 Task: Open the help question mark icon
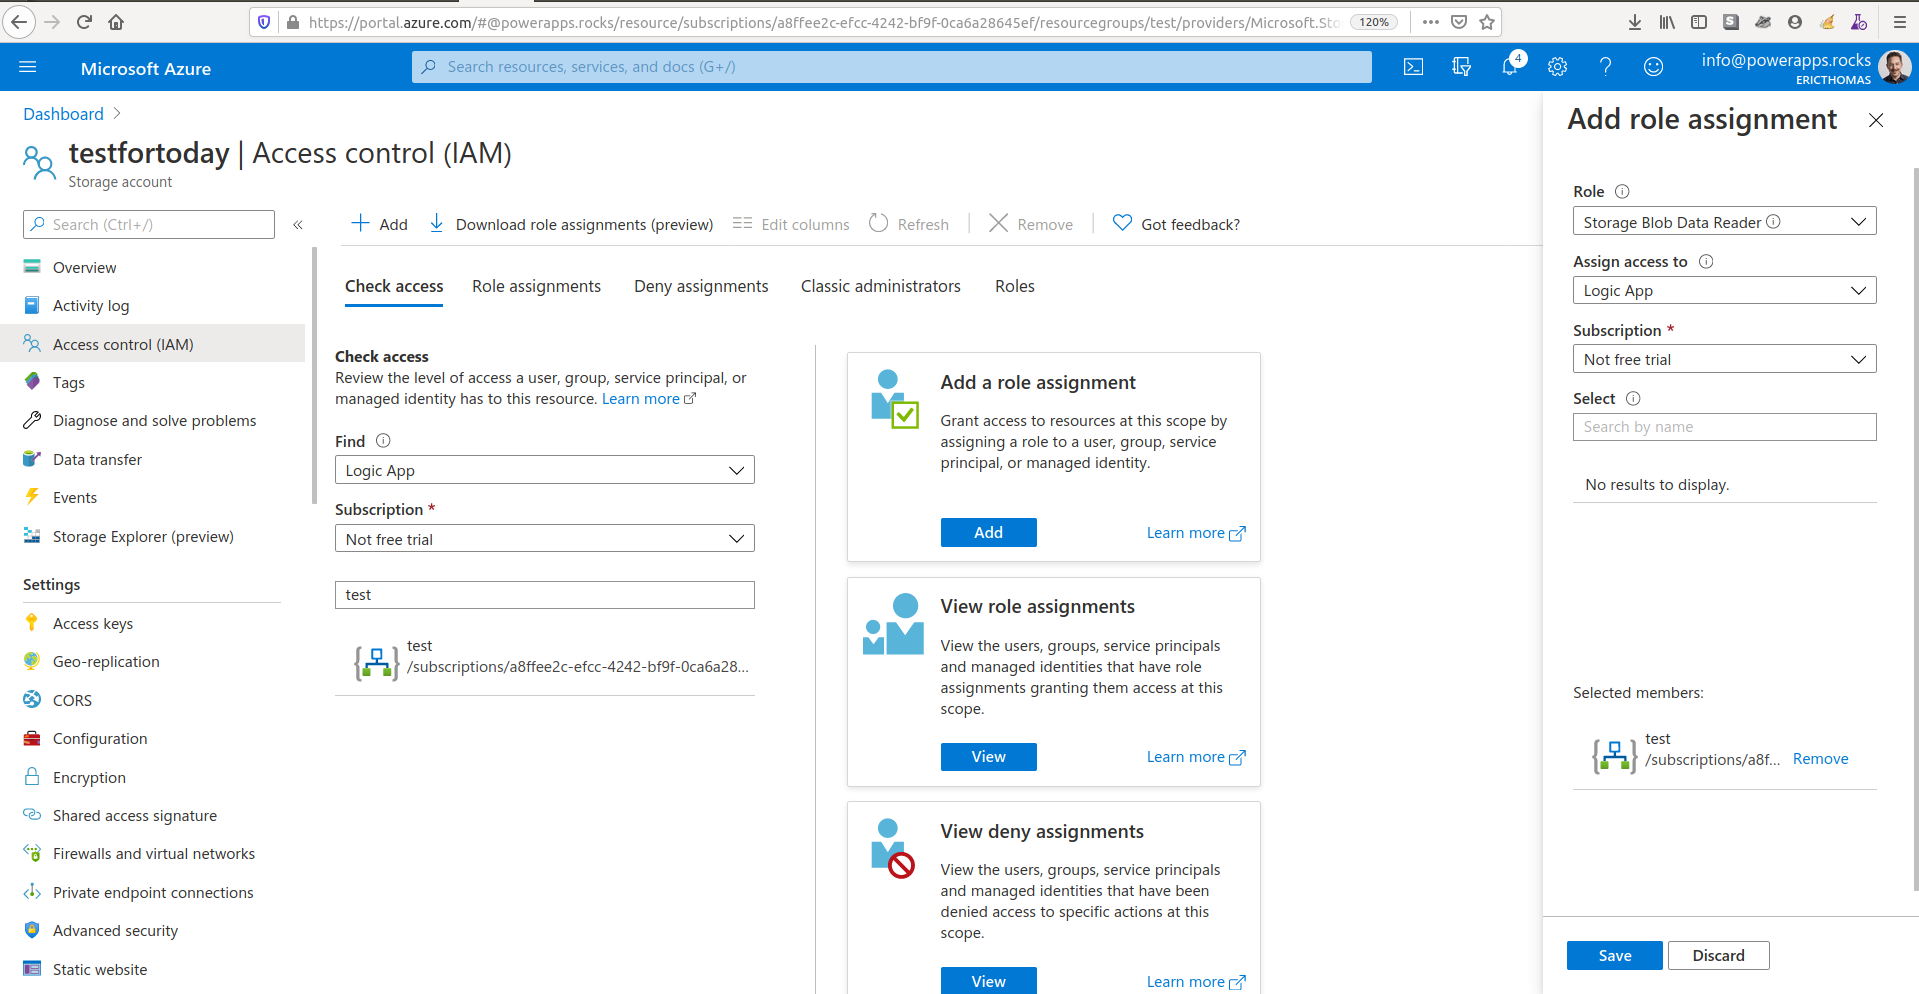1605,66
